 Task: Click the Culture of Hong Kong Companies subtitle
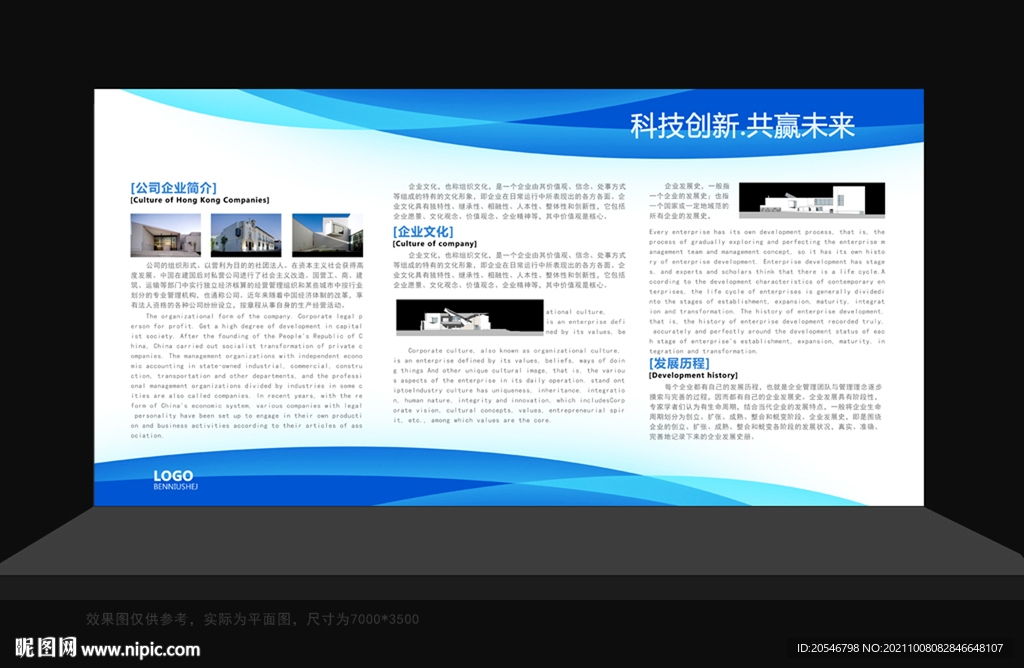(200, 200)
